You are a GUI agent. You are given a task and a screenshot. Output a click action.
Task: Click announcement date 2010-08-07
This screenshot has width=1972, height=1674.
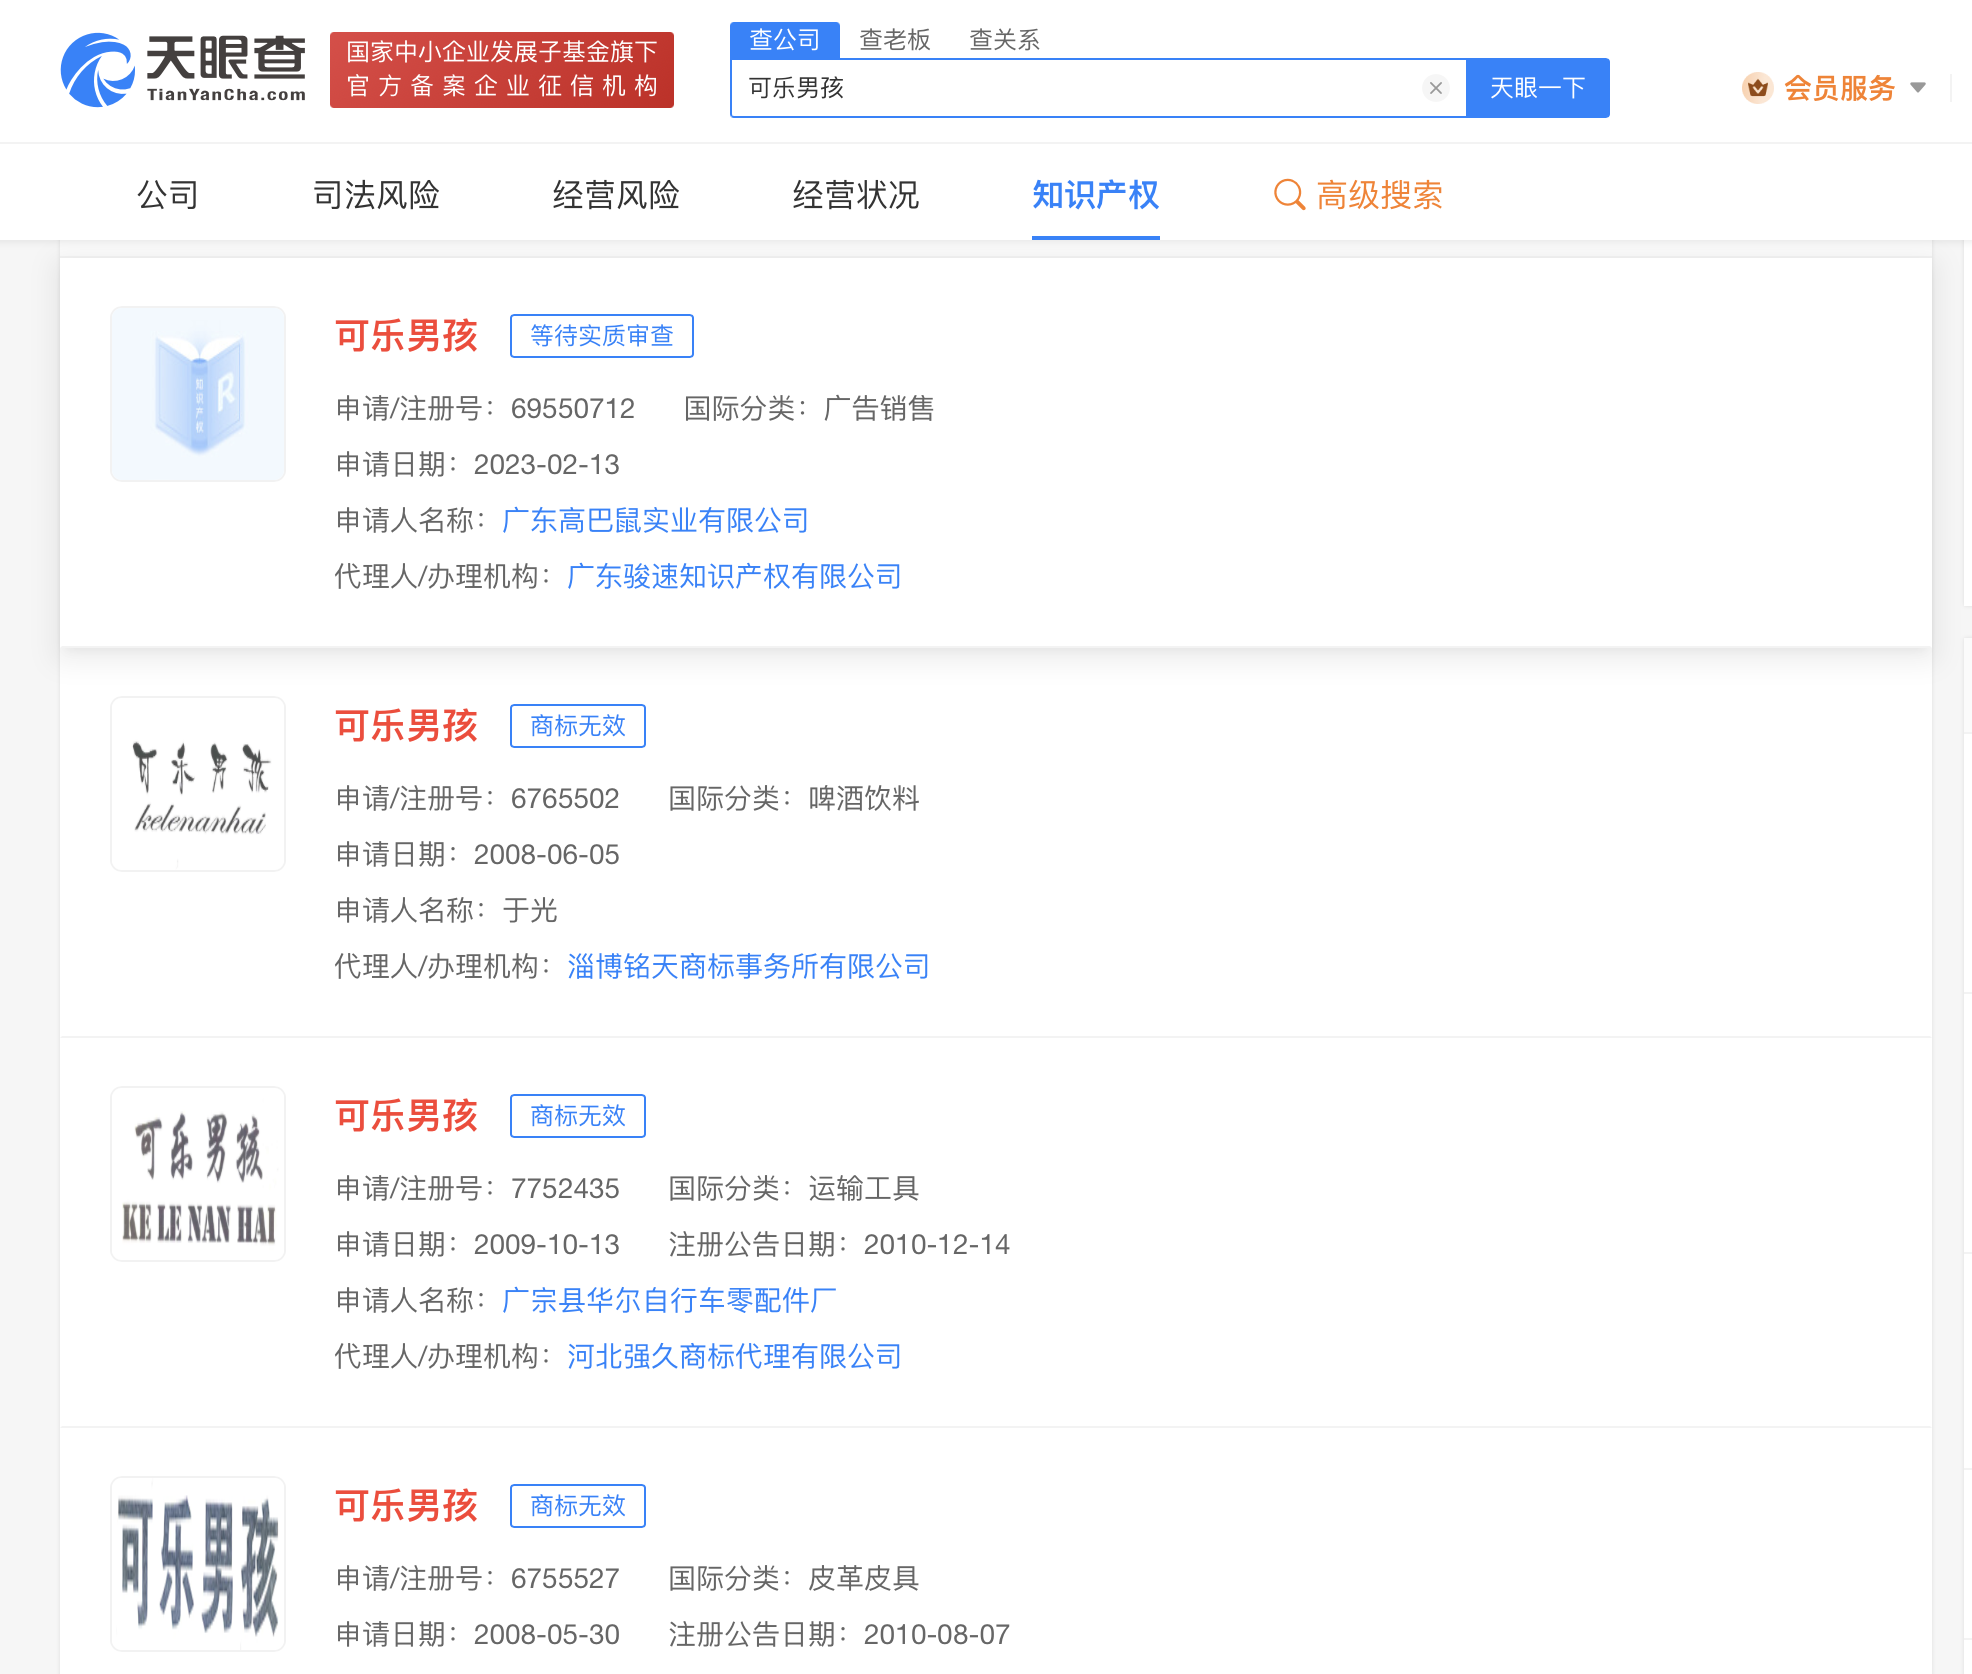tap(937, 1634)
